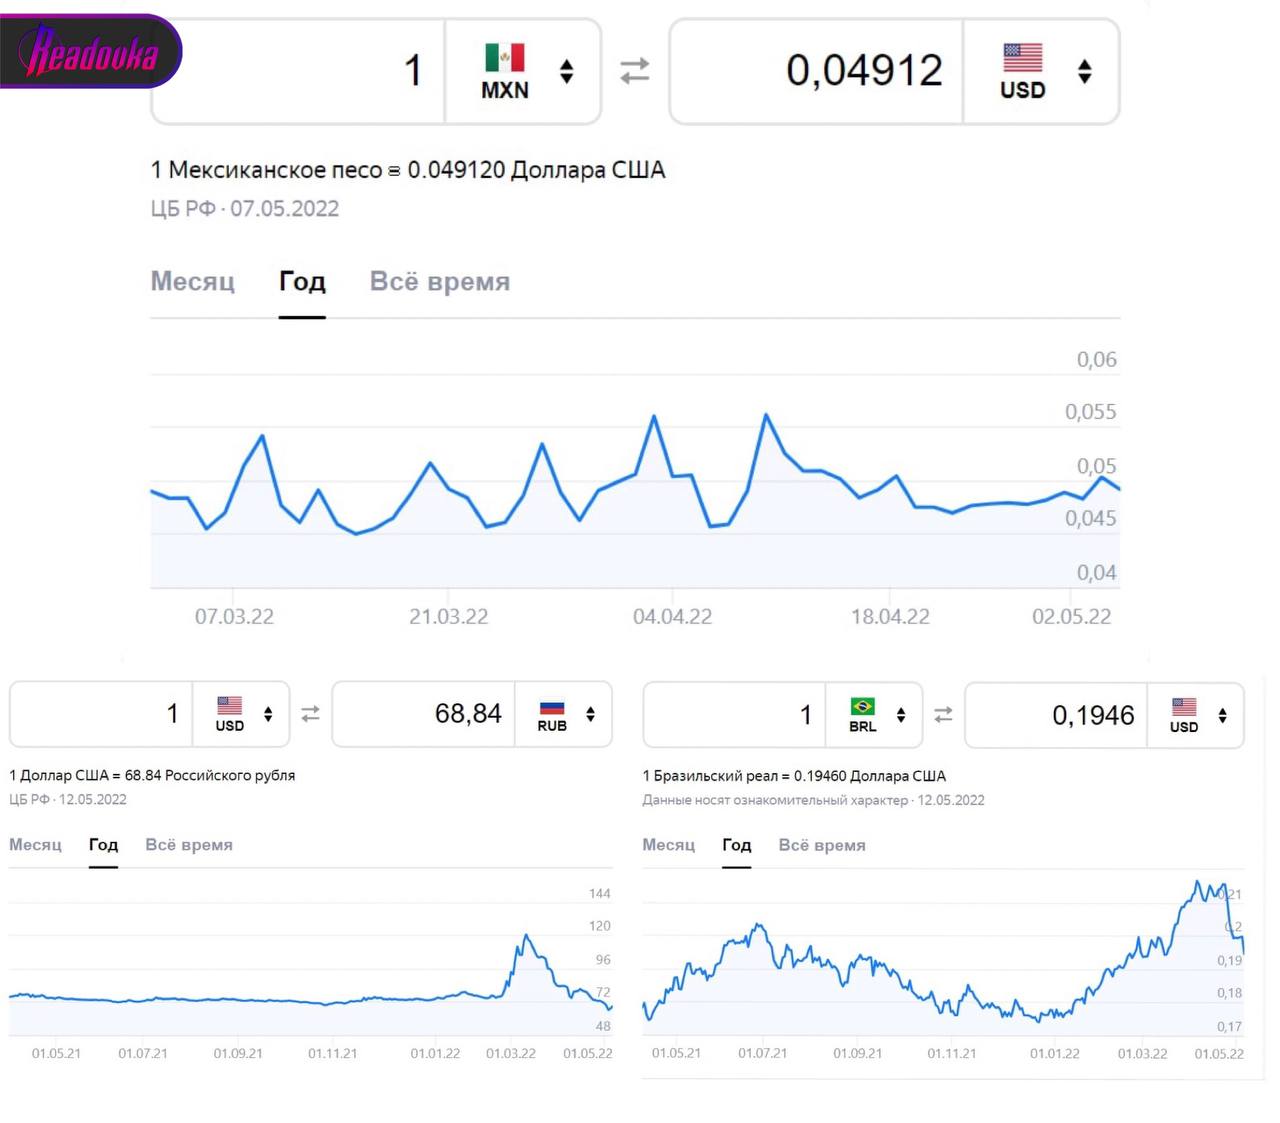
Task: Swap BRL and USD currencies
Action: (943, 714)
